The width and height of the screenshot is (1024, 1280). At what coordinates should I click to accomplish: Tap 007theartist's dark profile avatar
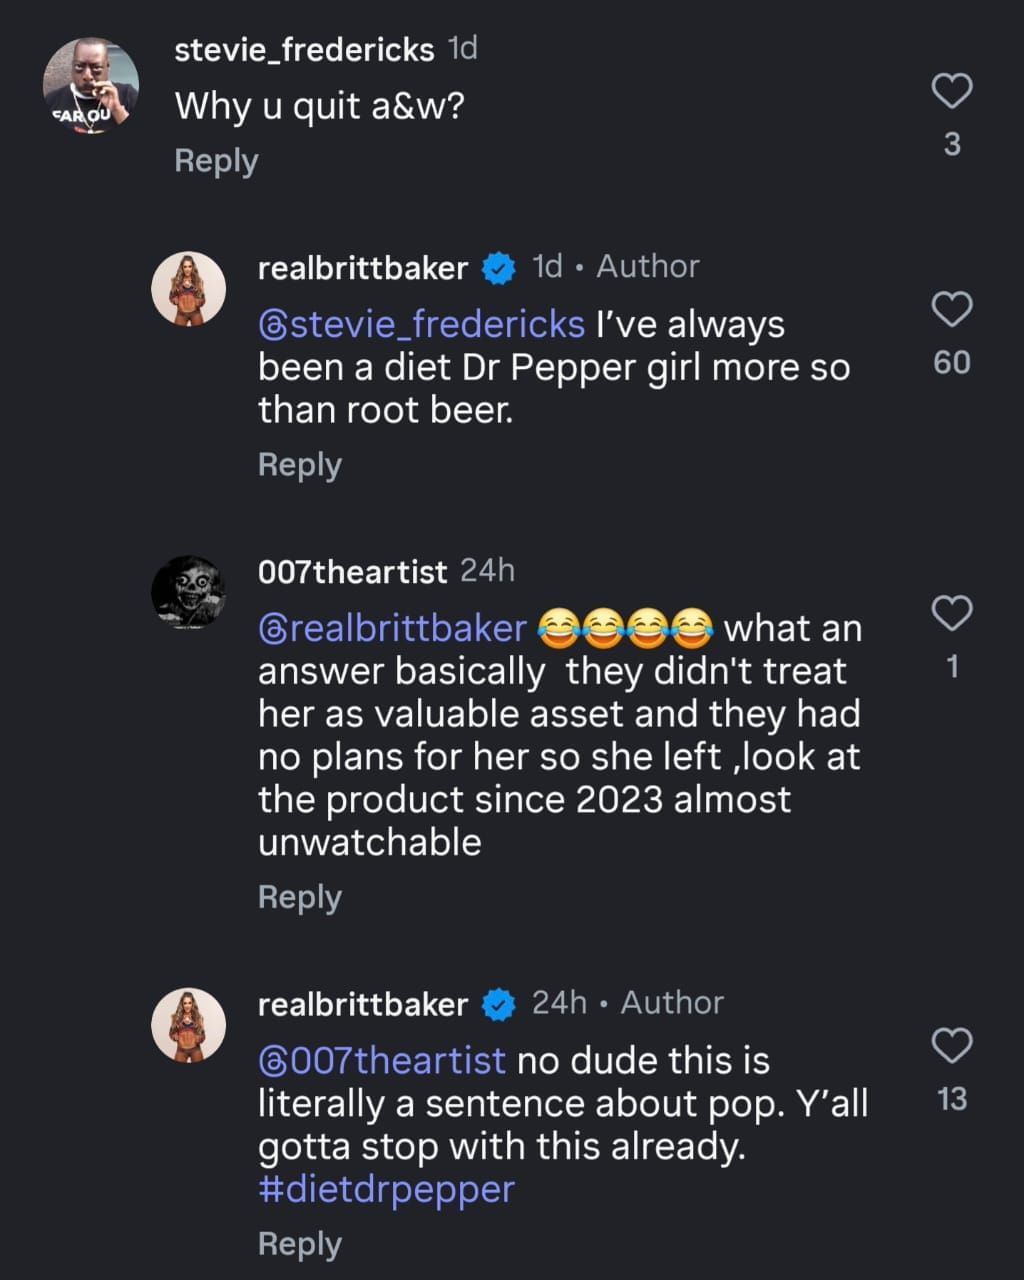tap(188, 593)
